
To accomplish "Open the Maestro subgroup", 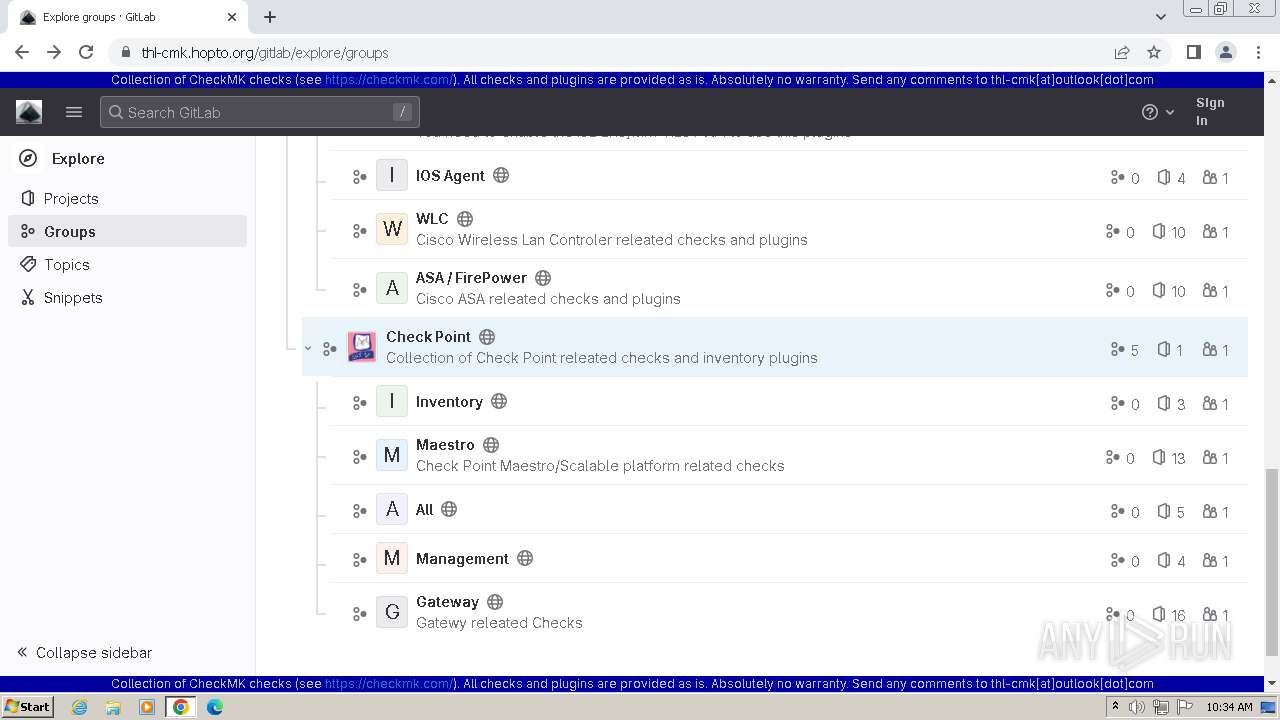I will pyautogui.click(x=445, y=444).
